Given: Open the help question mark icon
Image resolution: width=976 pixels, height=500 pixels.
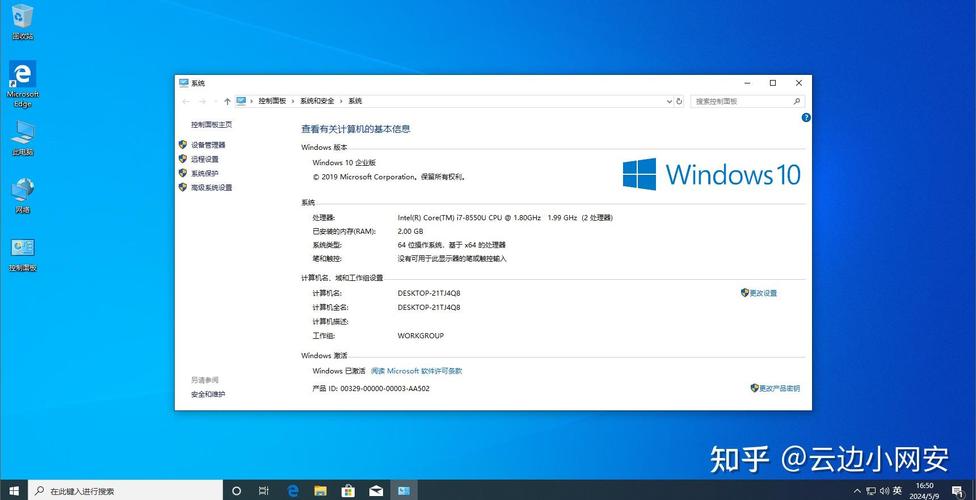Looking at the screenshot, I should (806, 117).
